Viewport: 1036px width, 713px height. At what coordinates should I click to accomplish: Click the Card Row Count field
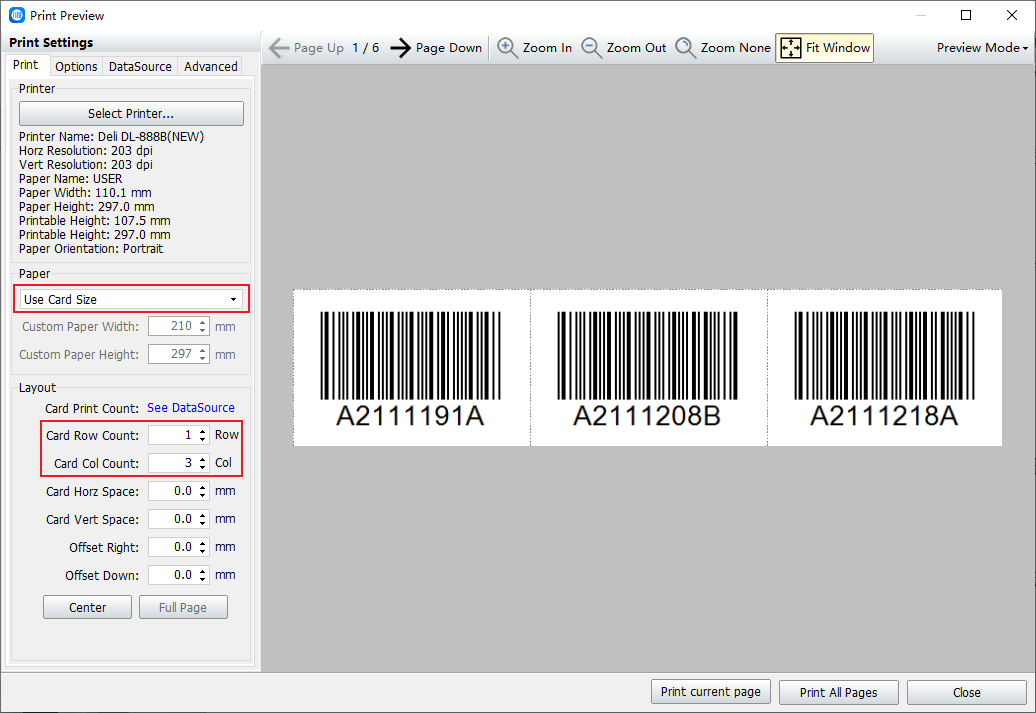point(172,435)
